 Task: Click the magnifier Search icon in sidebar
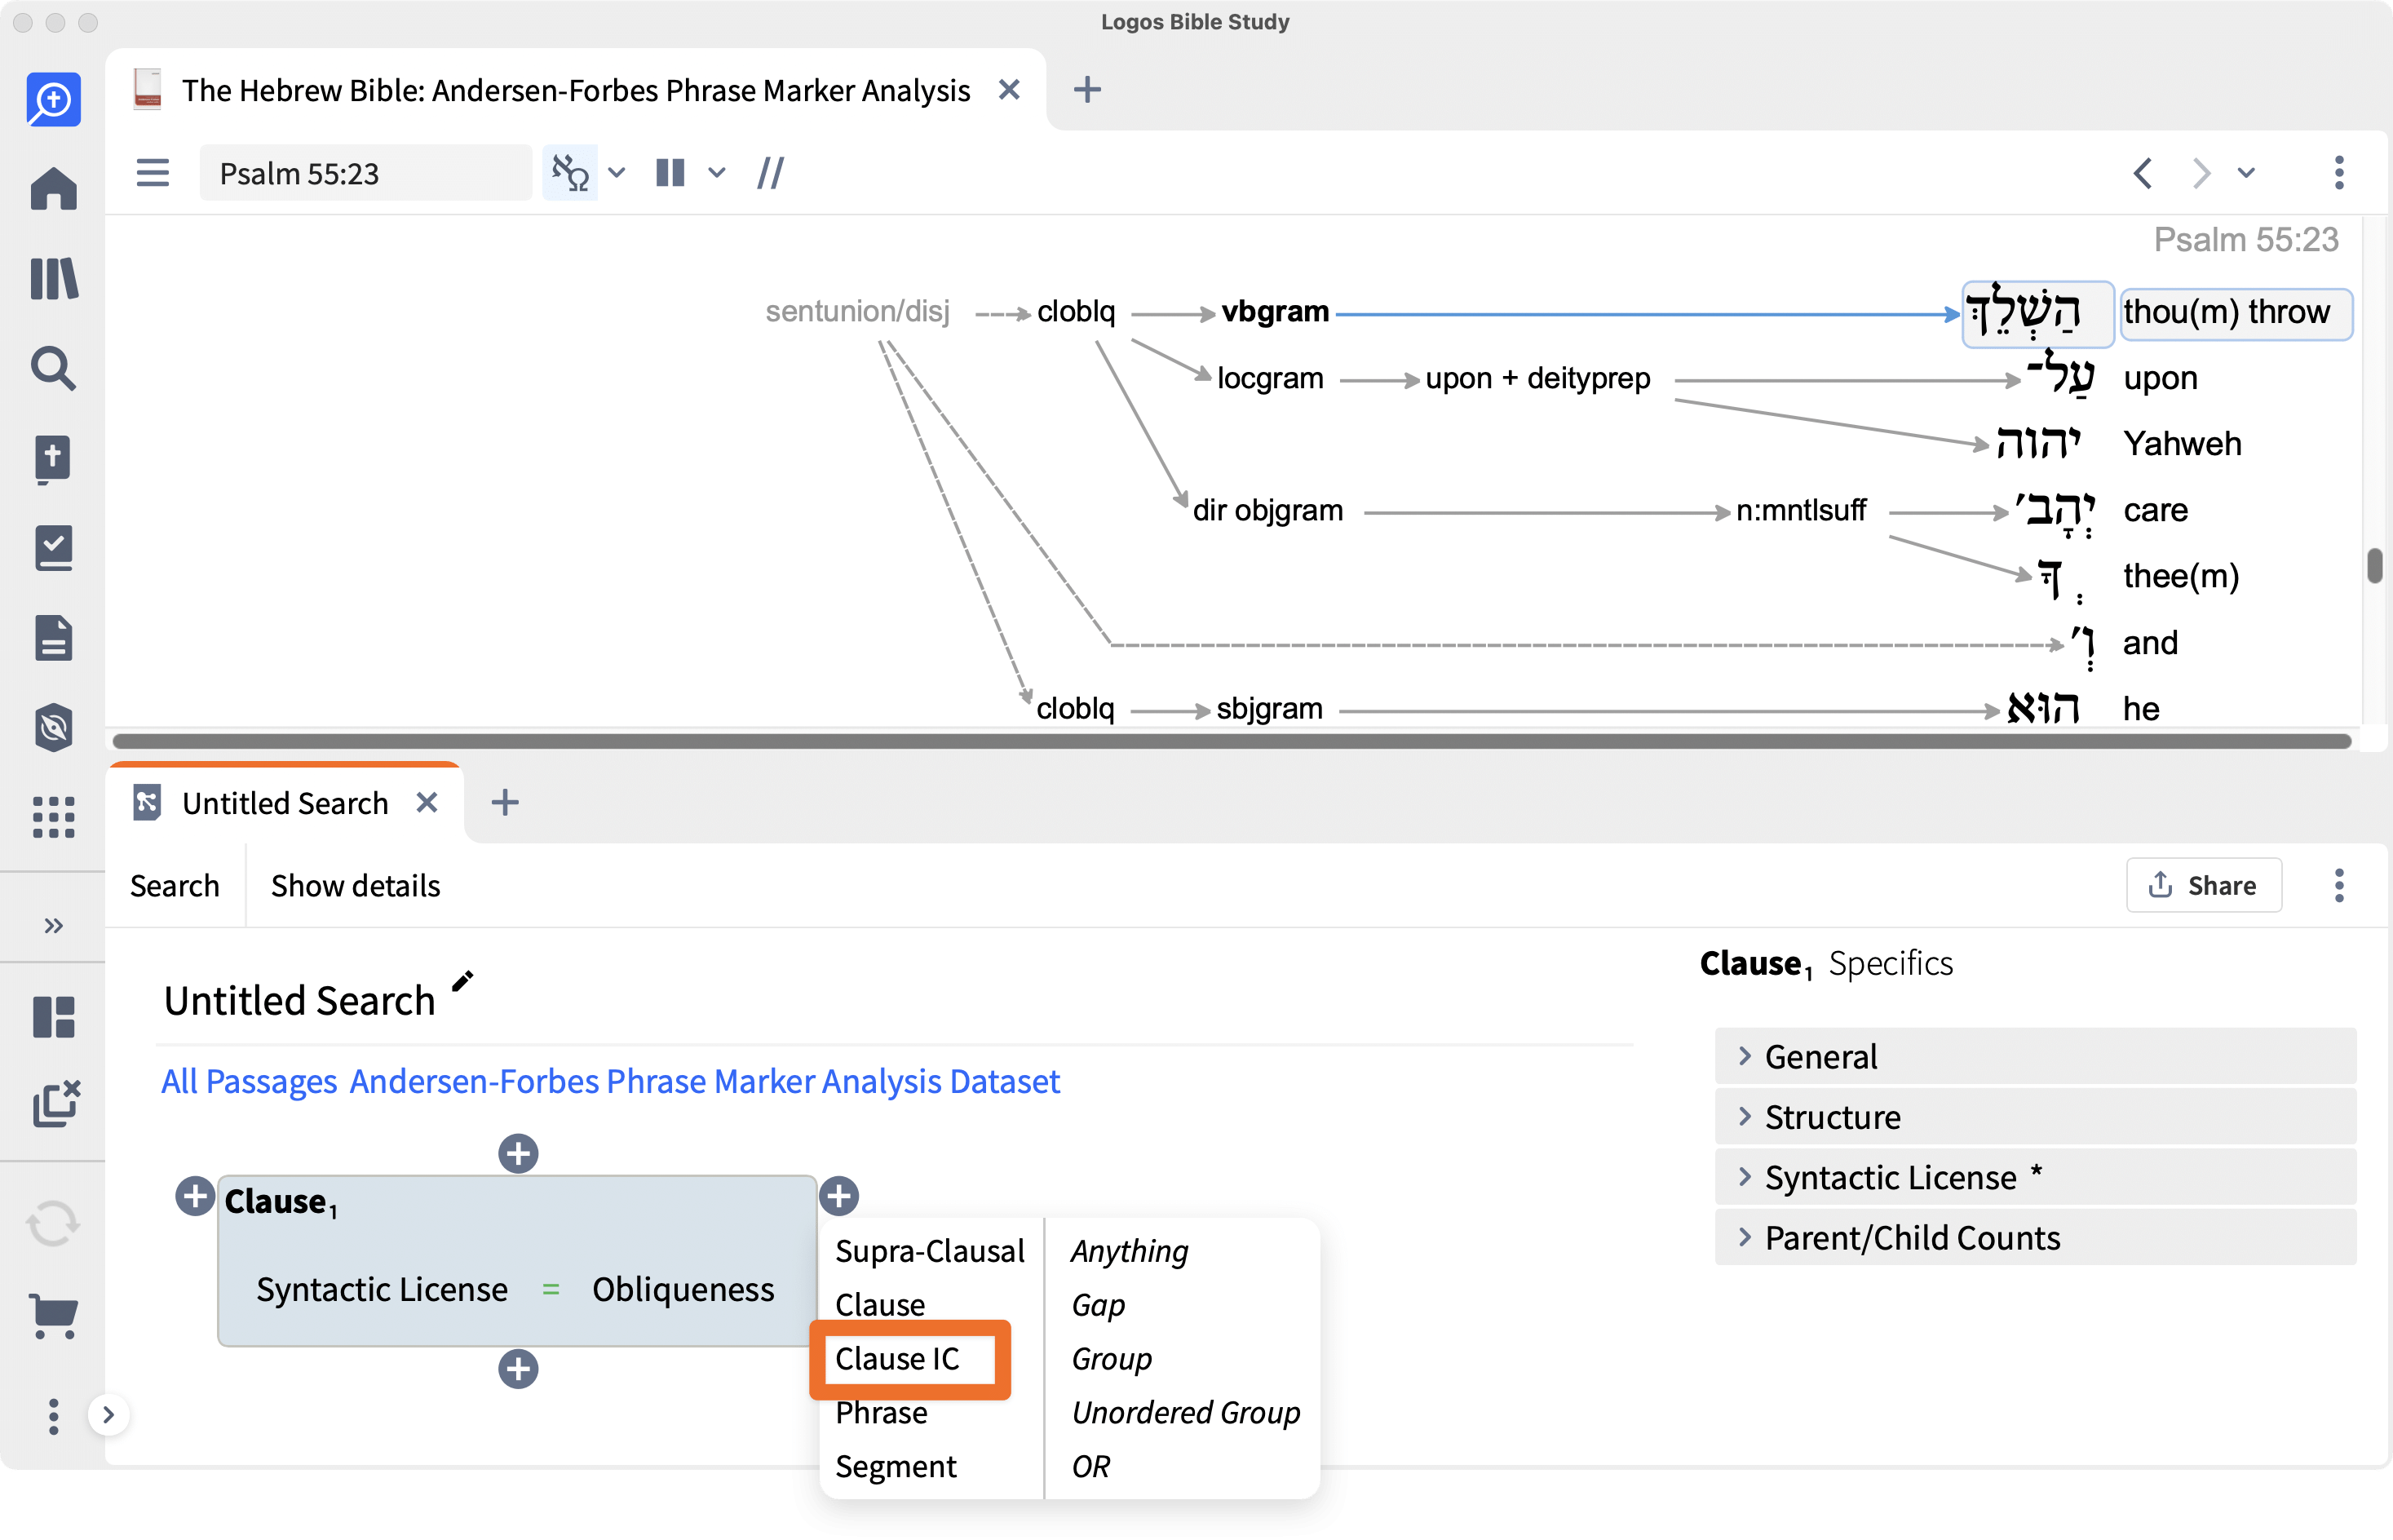(53, 368)
